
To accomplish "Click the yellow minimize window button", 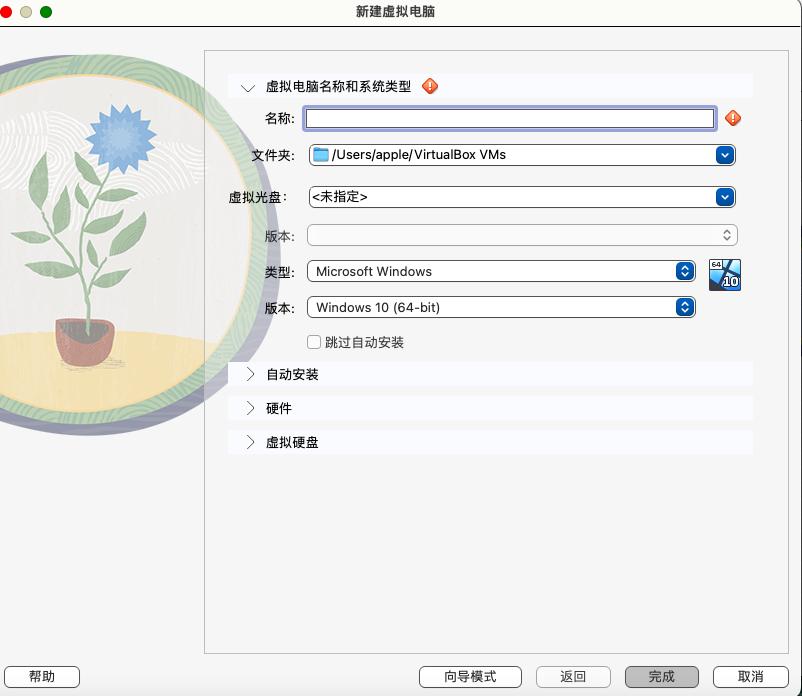I will (26, 12).
